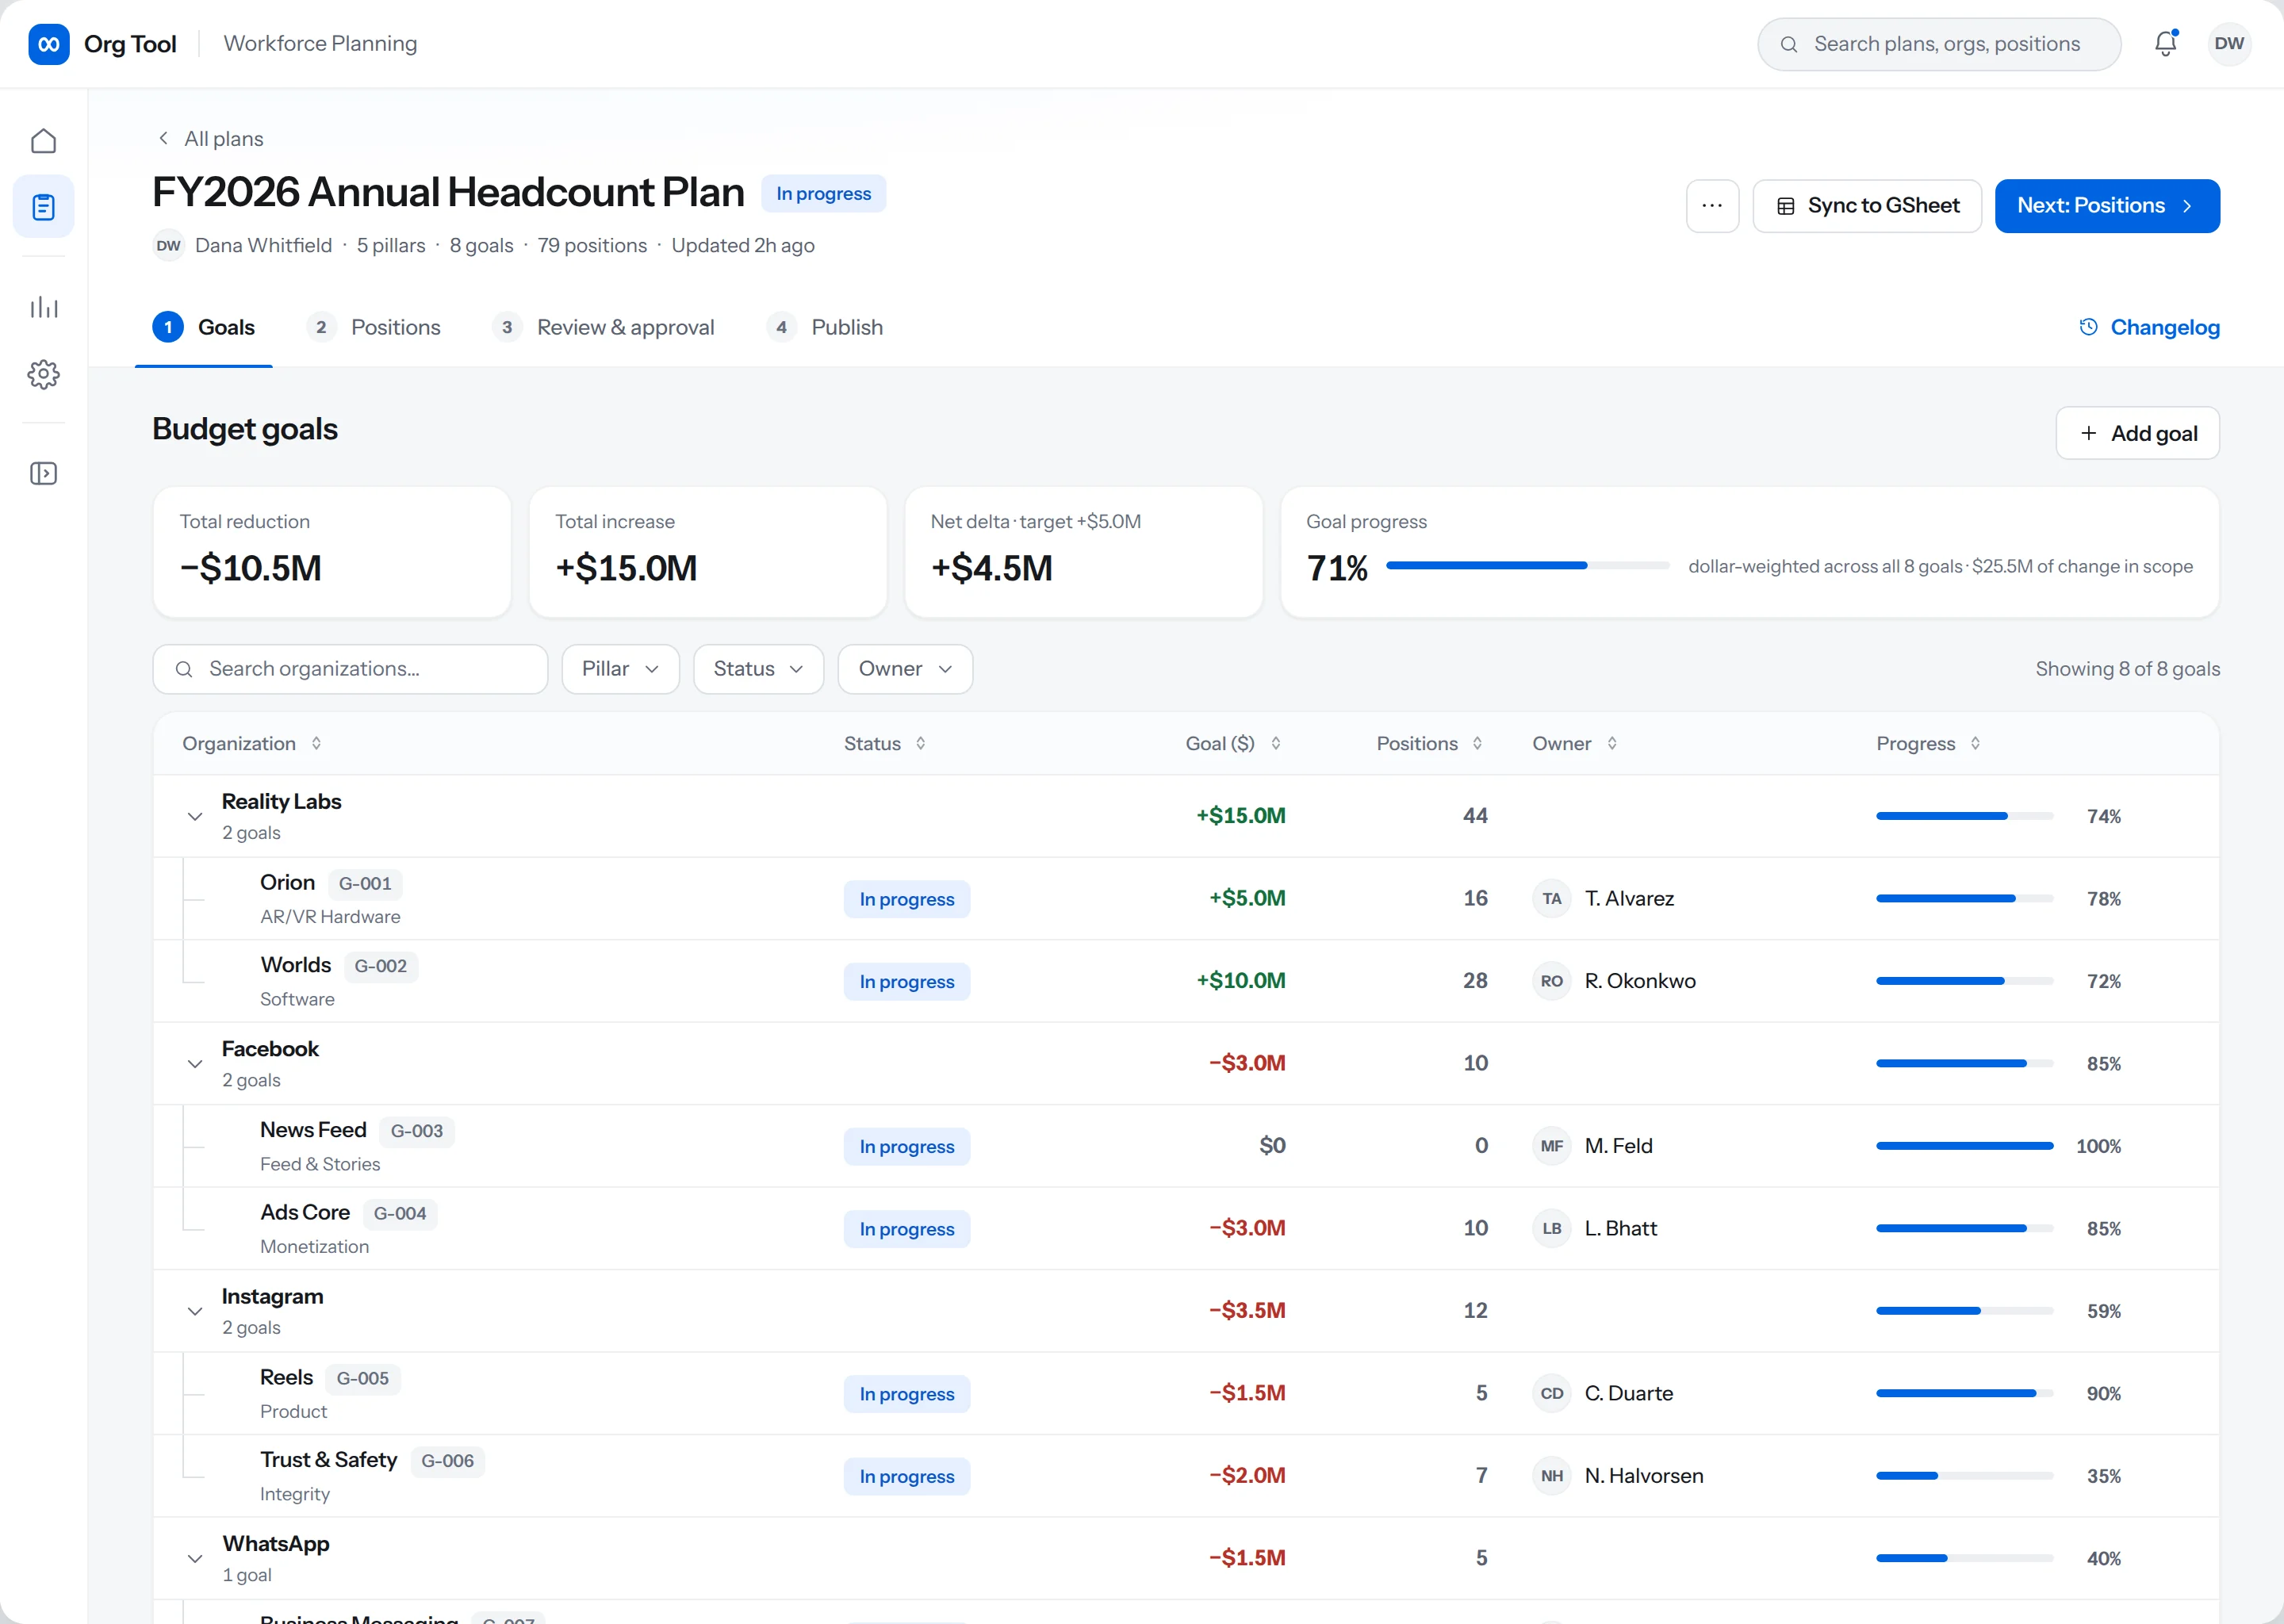The image size is (2284, 1624).
Task: Click the TA avatar for T. Alvarez
Action: click(x=1551, y=898)
